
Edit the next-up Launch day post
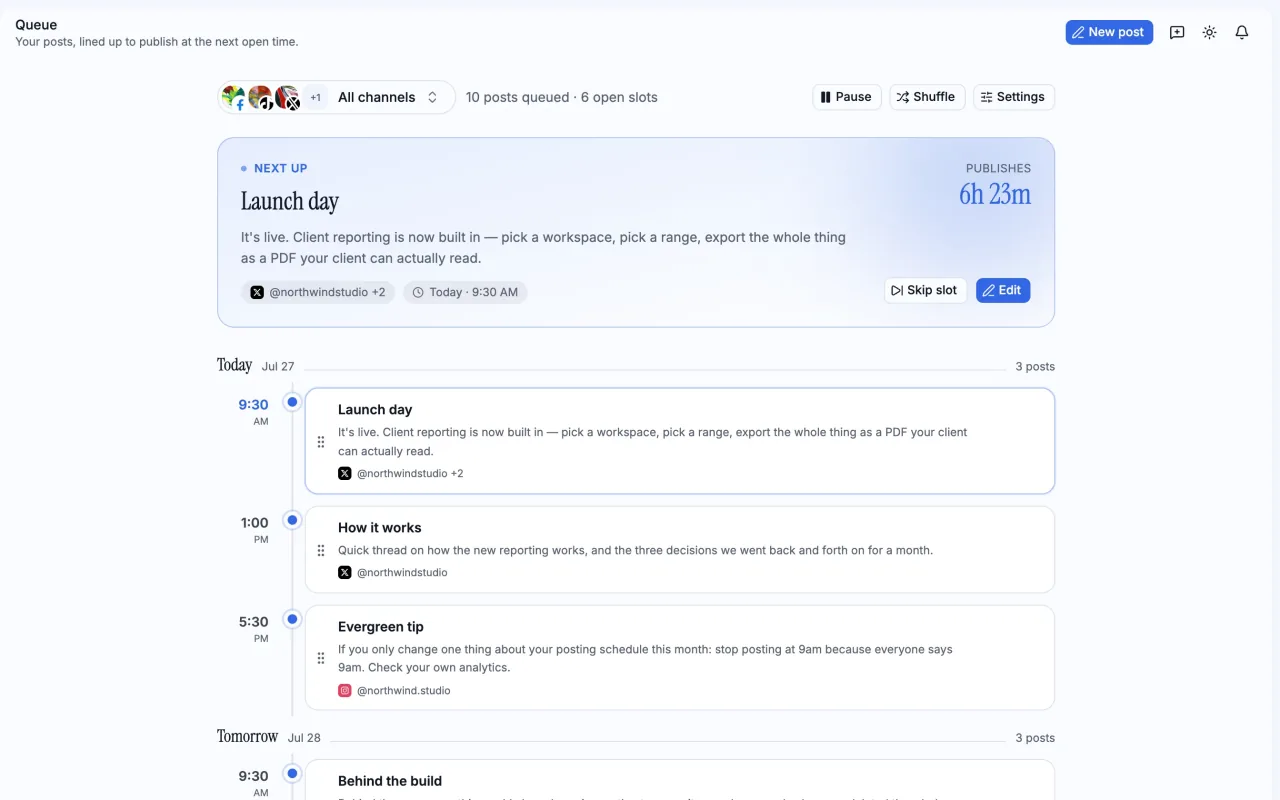pyautogui.click(x=1003, y=290)
